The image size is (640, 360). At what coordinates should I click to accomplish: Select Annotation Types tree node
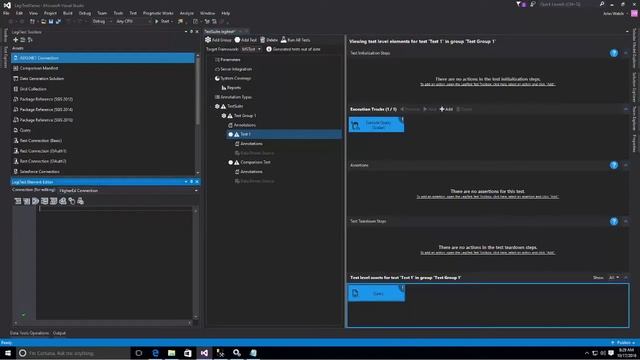pyautogui.click(x=236, y=97)
